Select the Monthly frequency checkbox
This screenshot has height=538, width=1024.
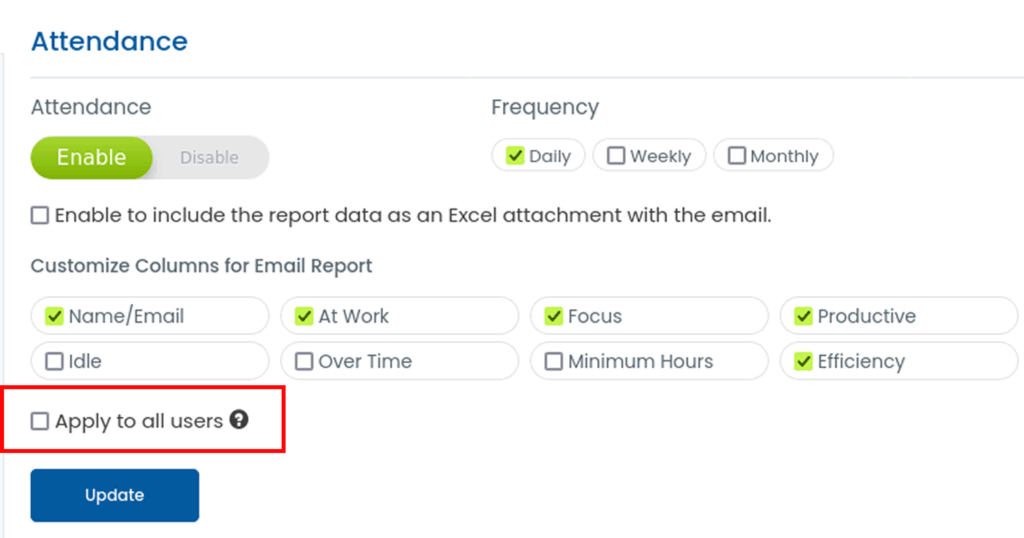tap(737, 156)
